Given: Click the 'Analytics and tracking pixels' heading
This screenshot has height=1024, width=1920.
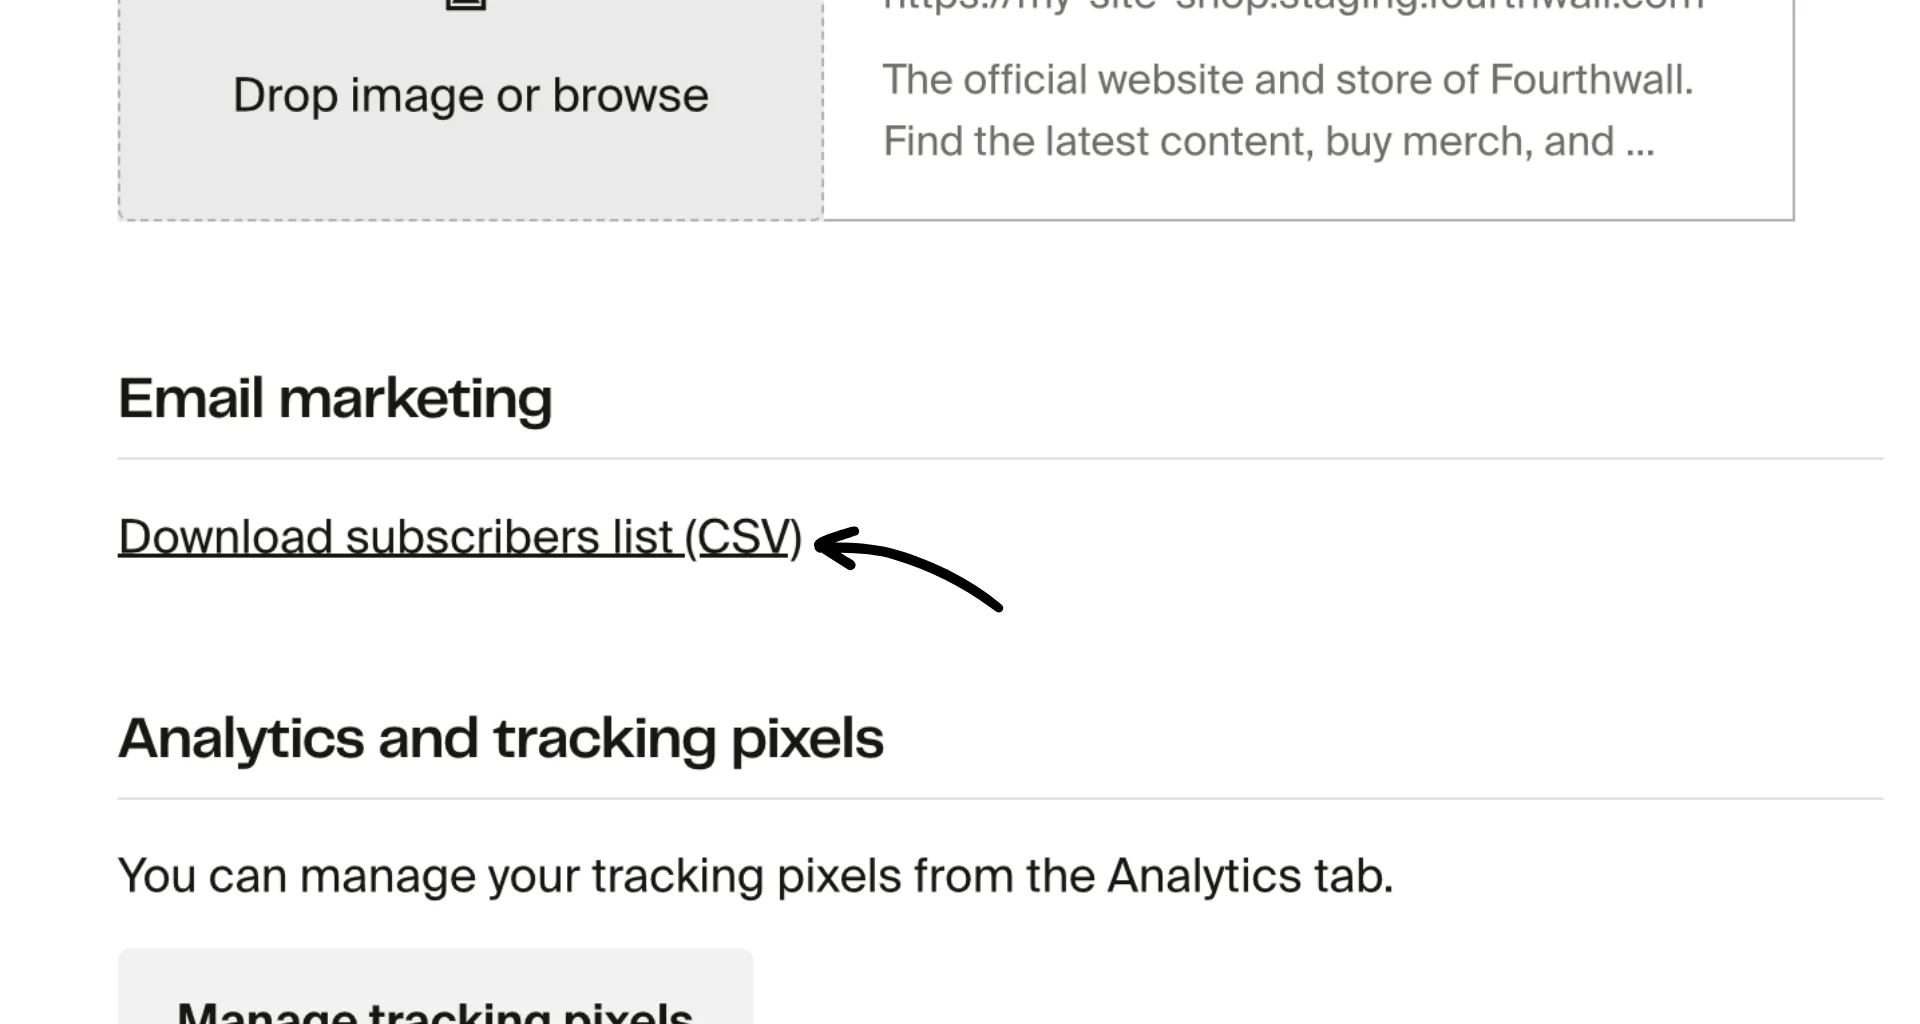Looking at the screenshot, I should (x=502, y=737).
